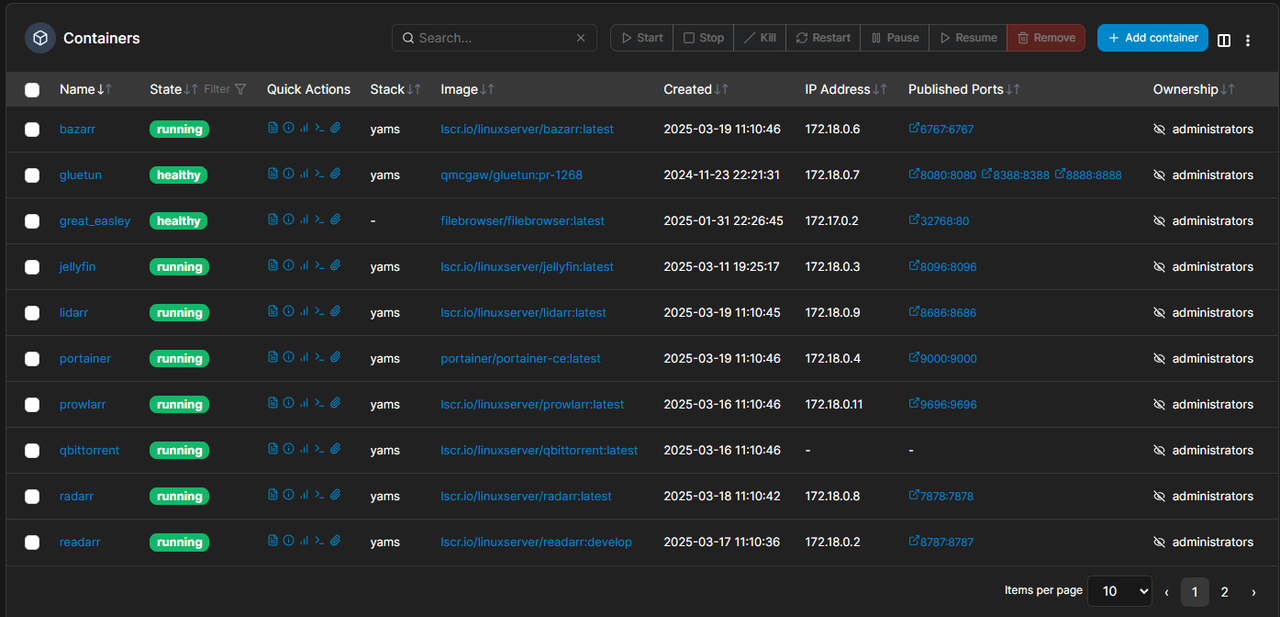The height and width of the screenshot is (617, 1280).
Task: Click the Stop button
Action: pos(704,38)
